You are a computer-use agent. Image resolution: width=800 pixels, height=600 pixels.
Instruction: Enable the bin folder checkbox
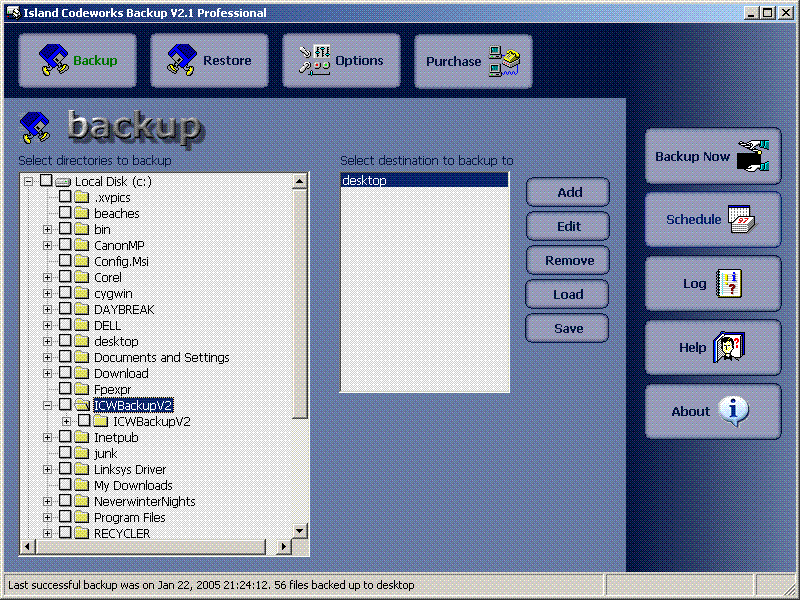point(65,229)
